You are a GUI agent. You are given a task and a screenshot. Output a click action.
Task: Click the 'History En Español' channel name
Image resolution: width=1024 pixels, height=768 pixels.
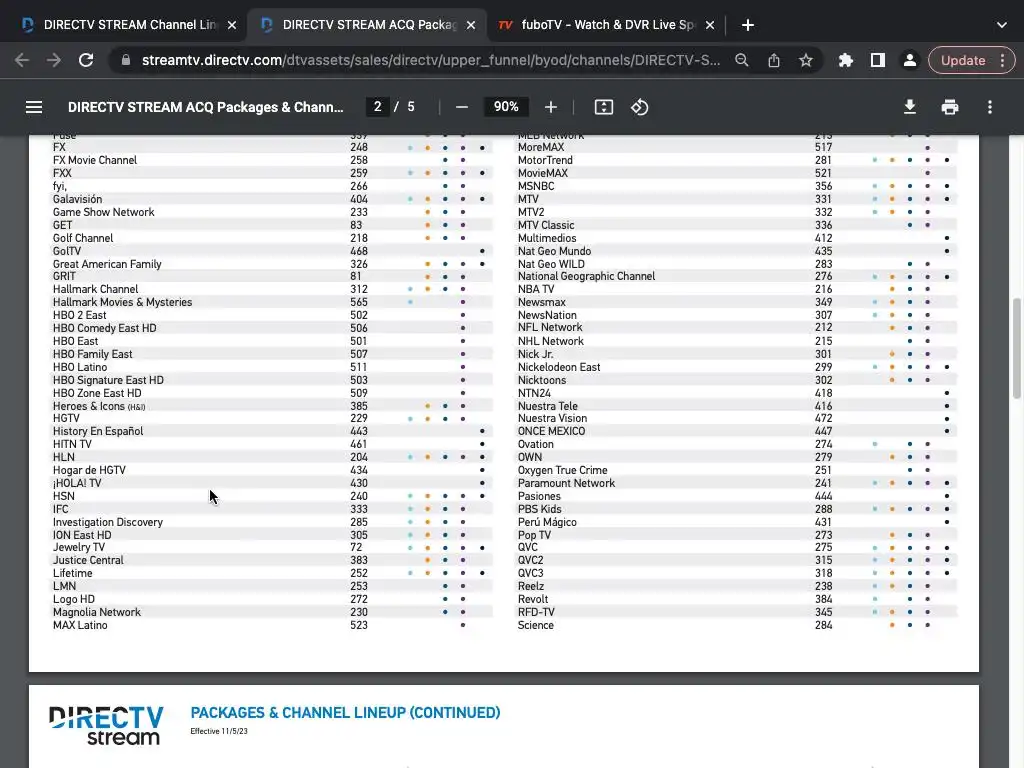pyautogui.click(x=98, y=431)
